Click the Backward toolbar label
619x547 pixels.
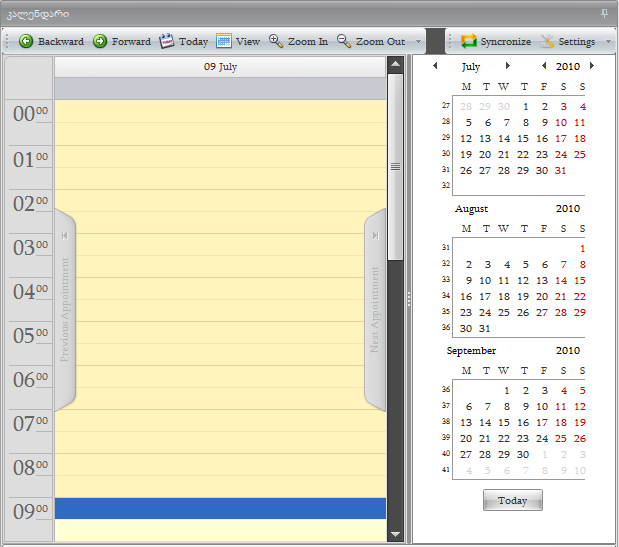click(x=61, y=41)
